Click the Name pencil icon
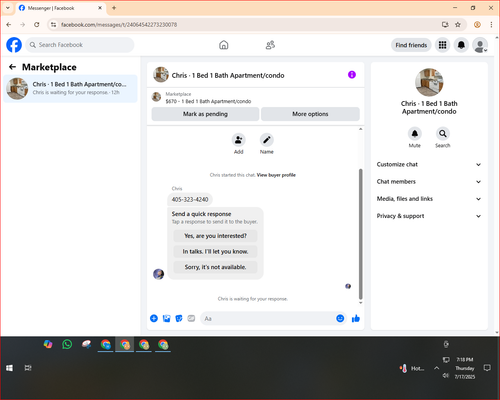This screenshot has height=400, width=500. click(267, 140)
